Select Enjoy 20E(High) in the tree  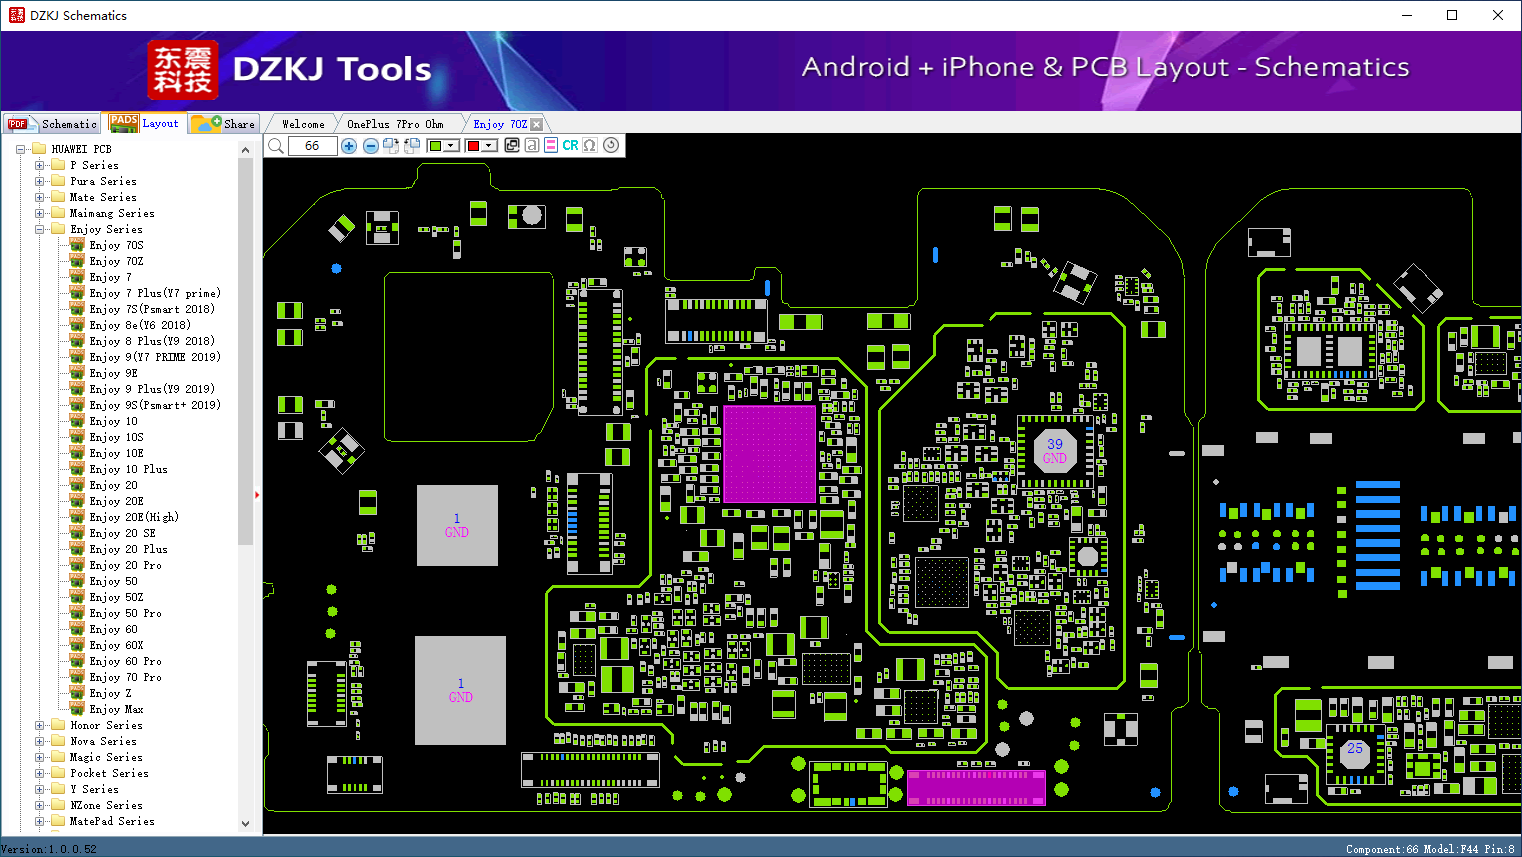point(134,517)
